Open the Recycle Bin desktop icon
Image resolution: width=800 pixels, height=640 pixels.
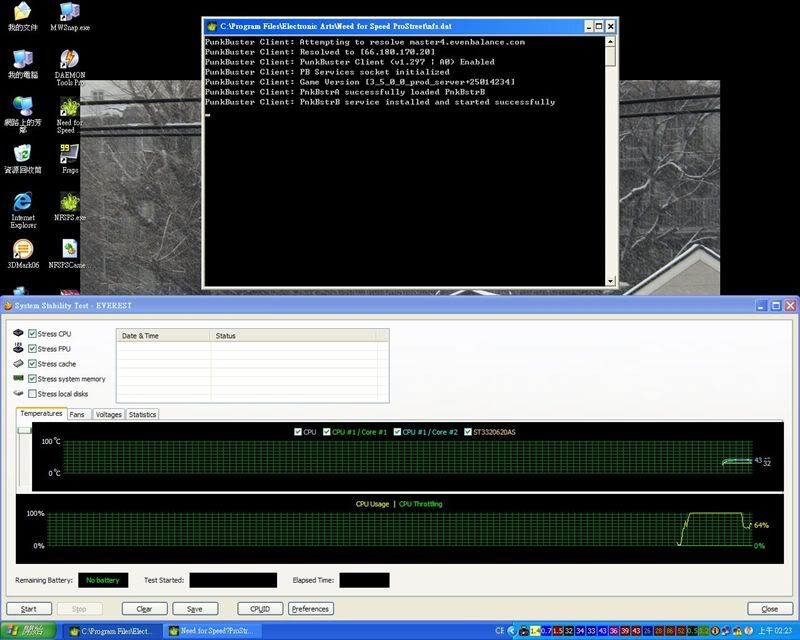pyautogui.click(x=22, y=154)
